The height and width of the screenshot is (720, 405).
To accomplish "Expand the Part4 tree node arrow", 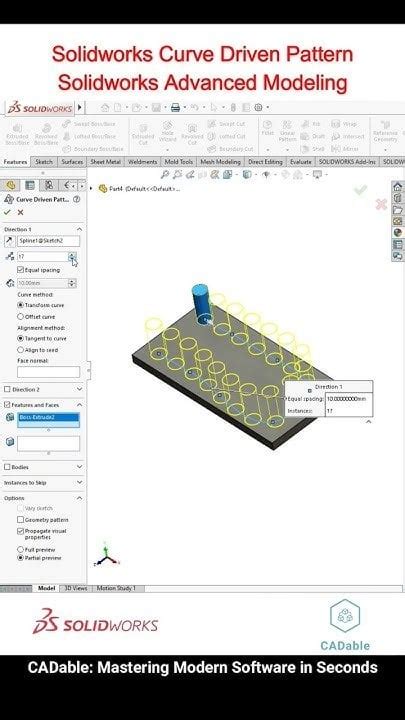I will 91,188.
